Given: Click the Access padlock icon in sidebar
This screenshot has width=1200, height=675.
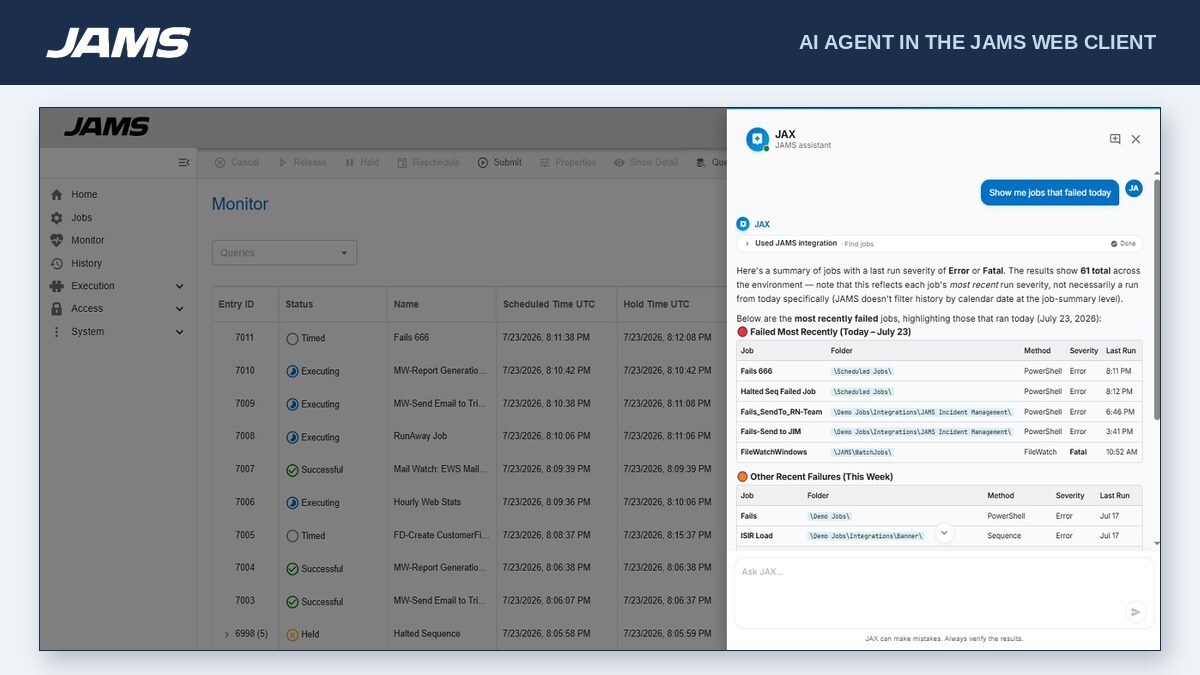Looking at the screenshot, I should click(56, 309).
